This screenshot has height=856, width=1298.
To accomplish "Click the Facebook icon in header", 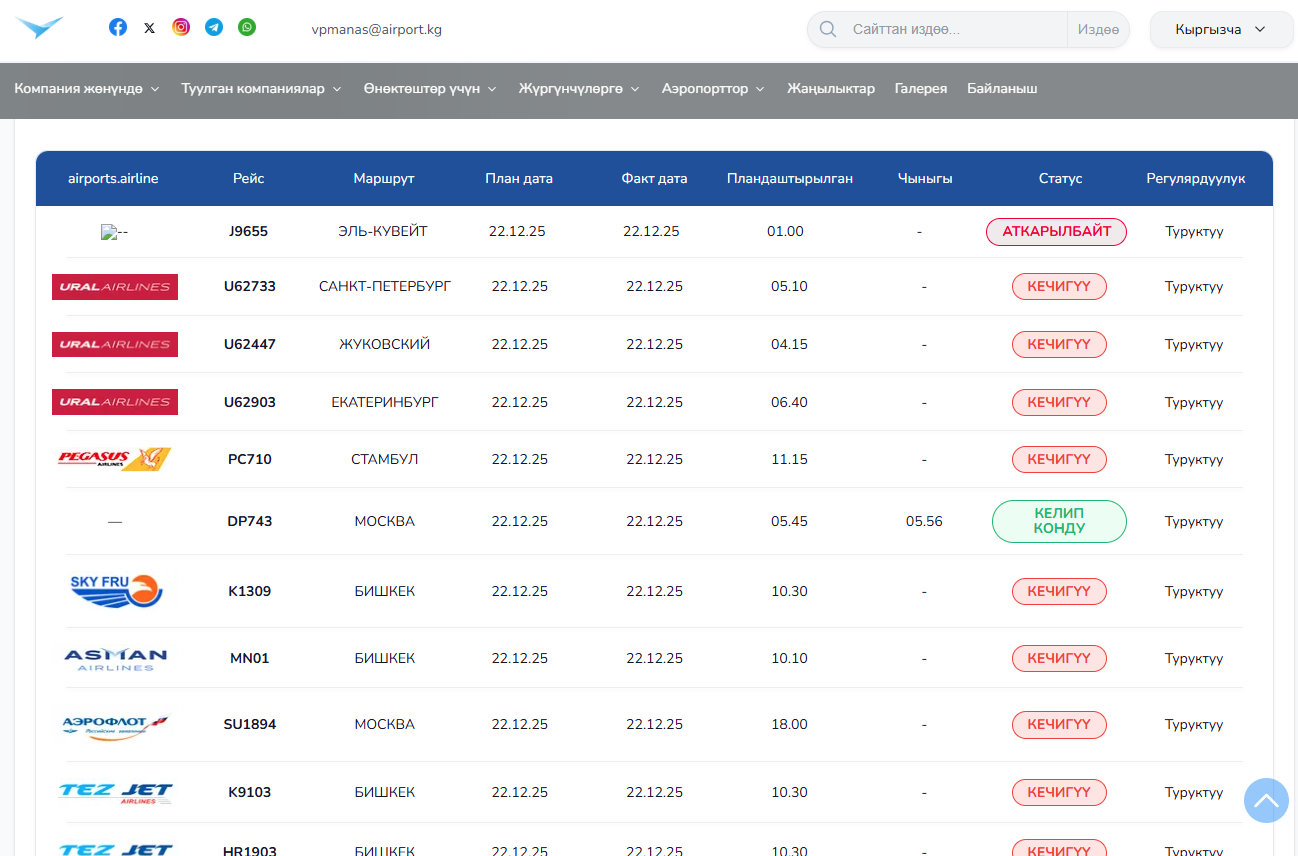I will 118,28.
